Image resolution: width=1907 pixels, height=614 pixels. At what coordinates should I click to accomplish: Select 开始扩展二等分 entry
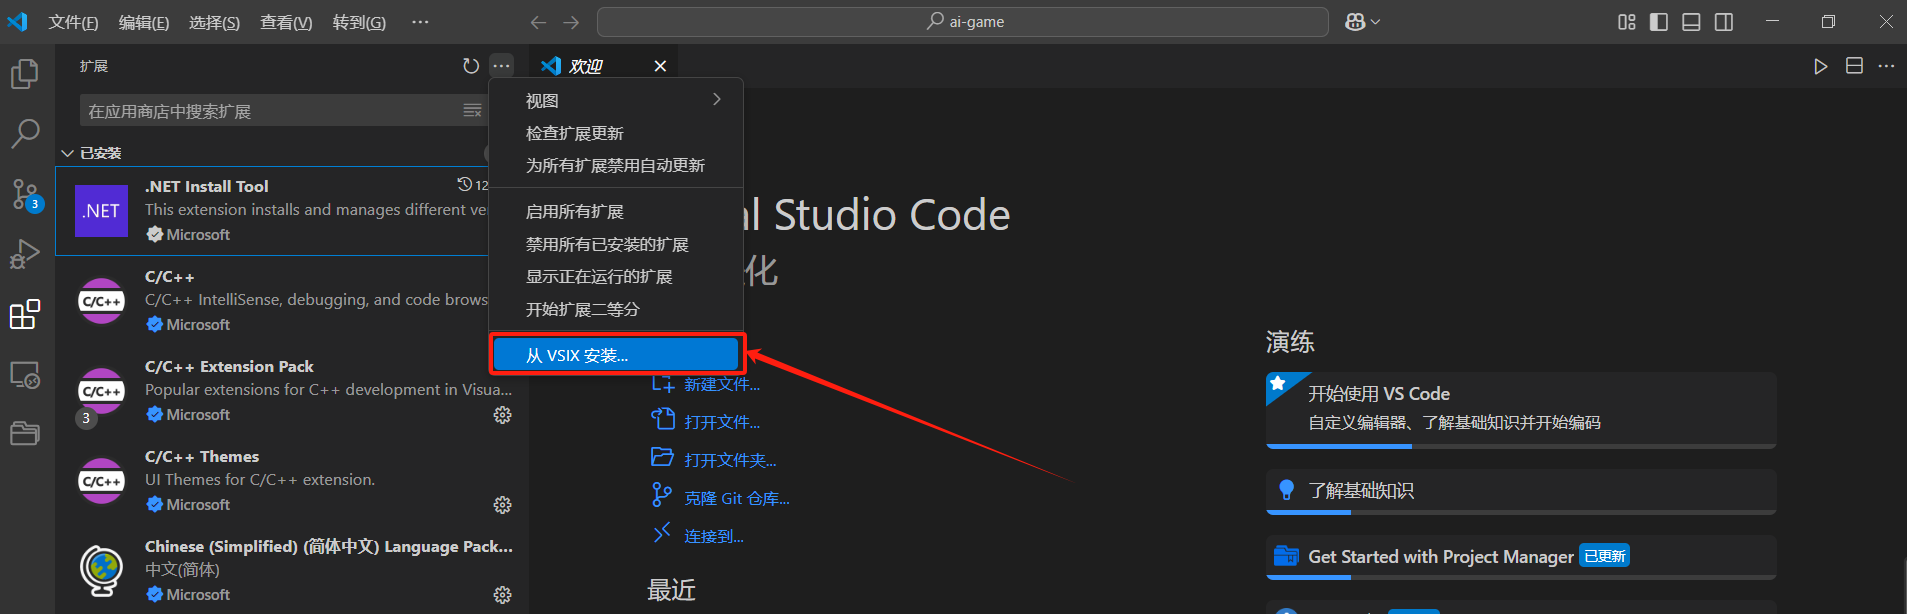(x=616, y=309)
